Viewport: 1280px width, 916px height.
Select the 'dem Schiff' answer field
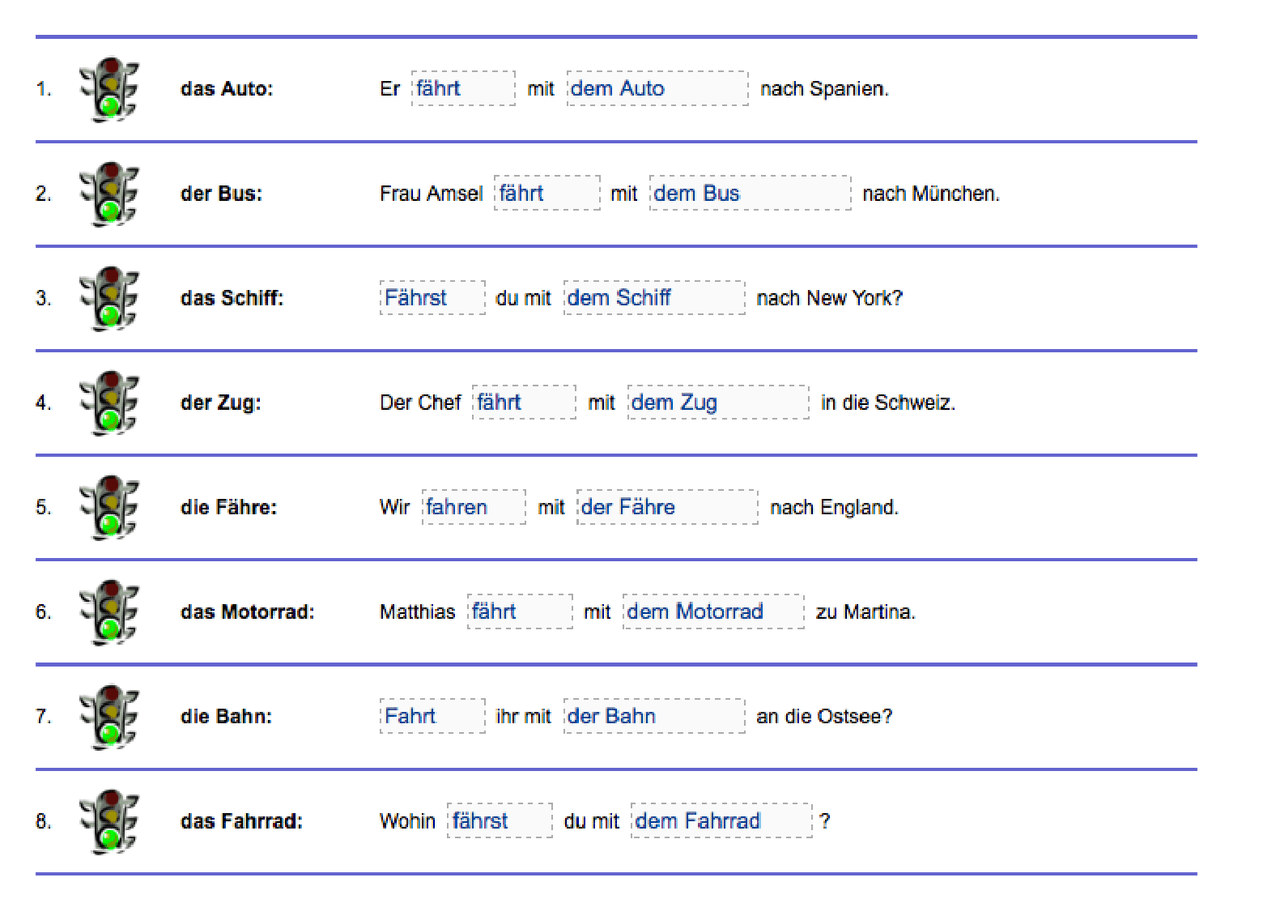[x=654, y=297]
